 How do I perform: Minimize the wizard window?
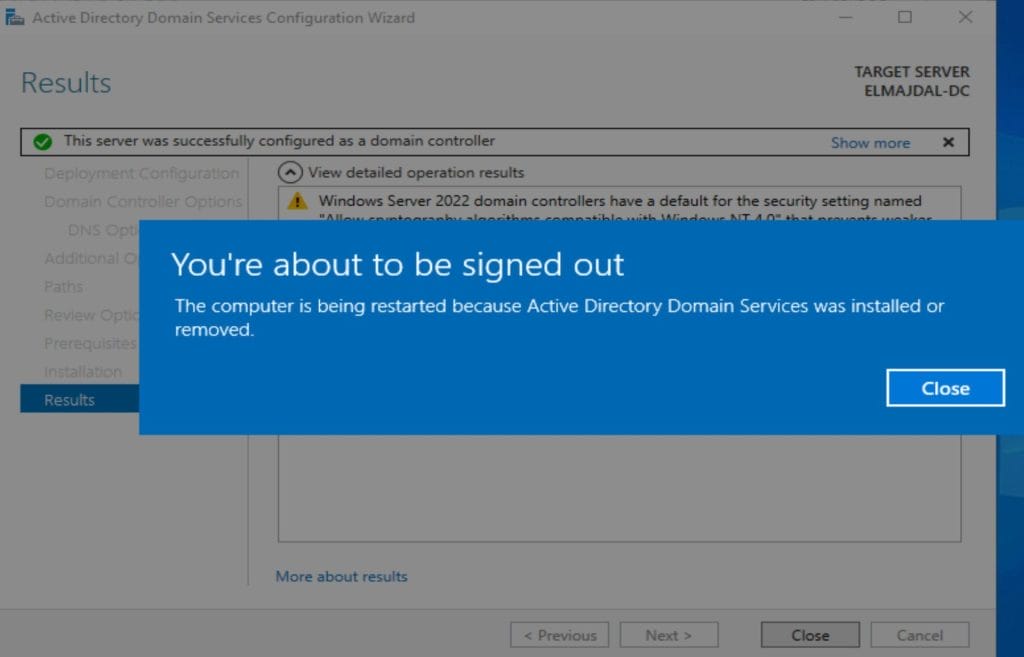tap(845, 17)
